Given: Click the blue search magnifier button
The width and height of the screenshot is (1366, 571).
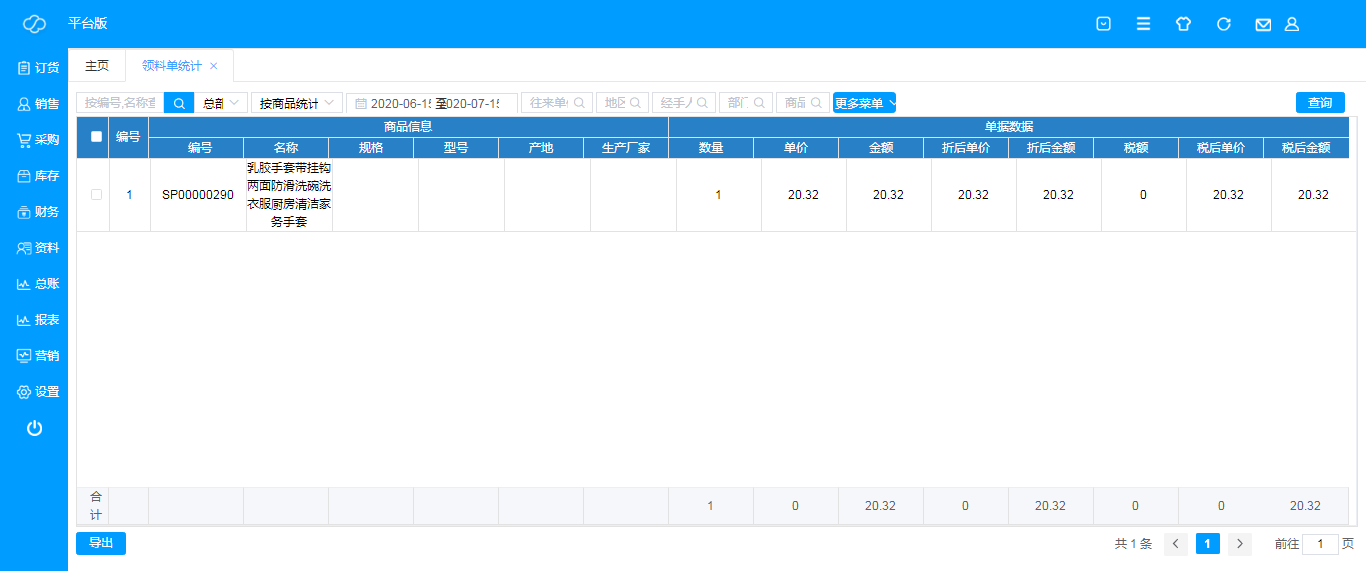Looking at the screenshot, I should pos(179,103).
